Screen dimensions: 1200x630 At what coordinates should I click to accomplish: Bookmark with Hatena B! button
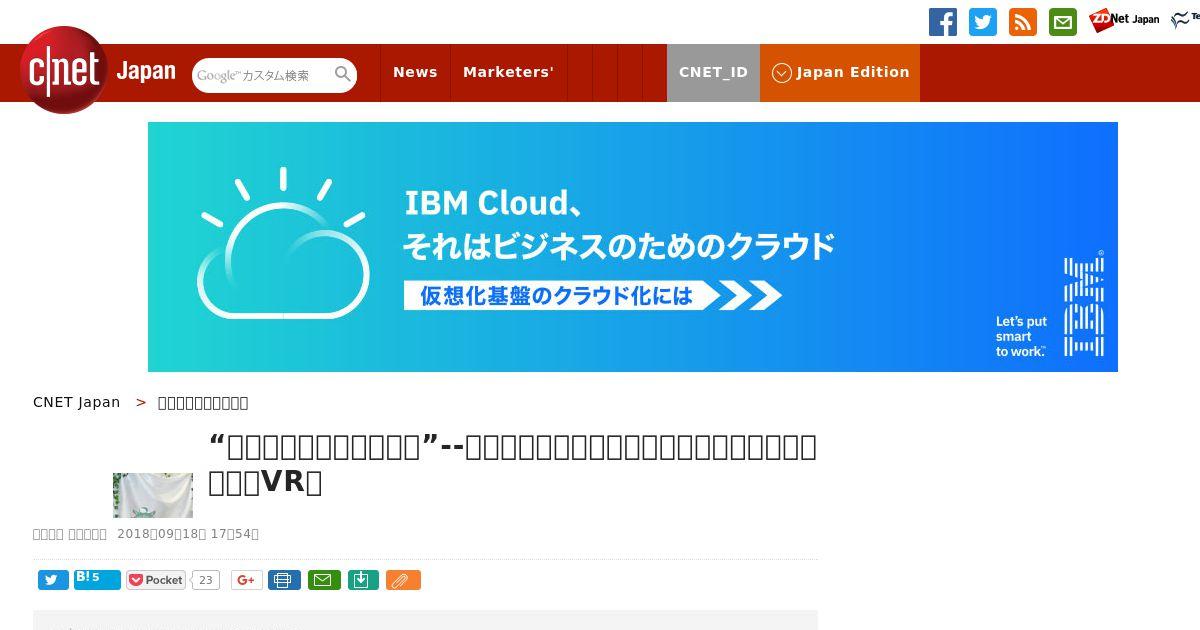click(97, 580)
